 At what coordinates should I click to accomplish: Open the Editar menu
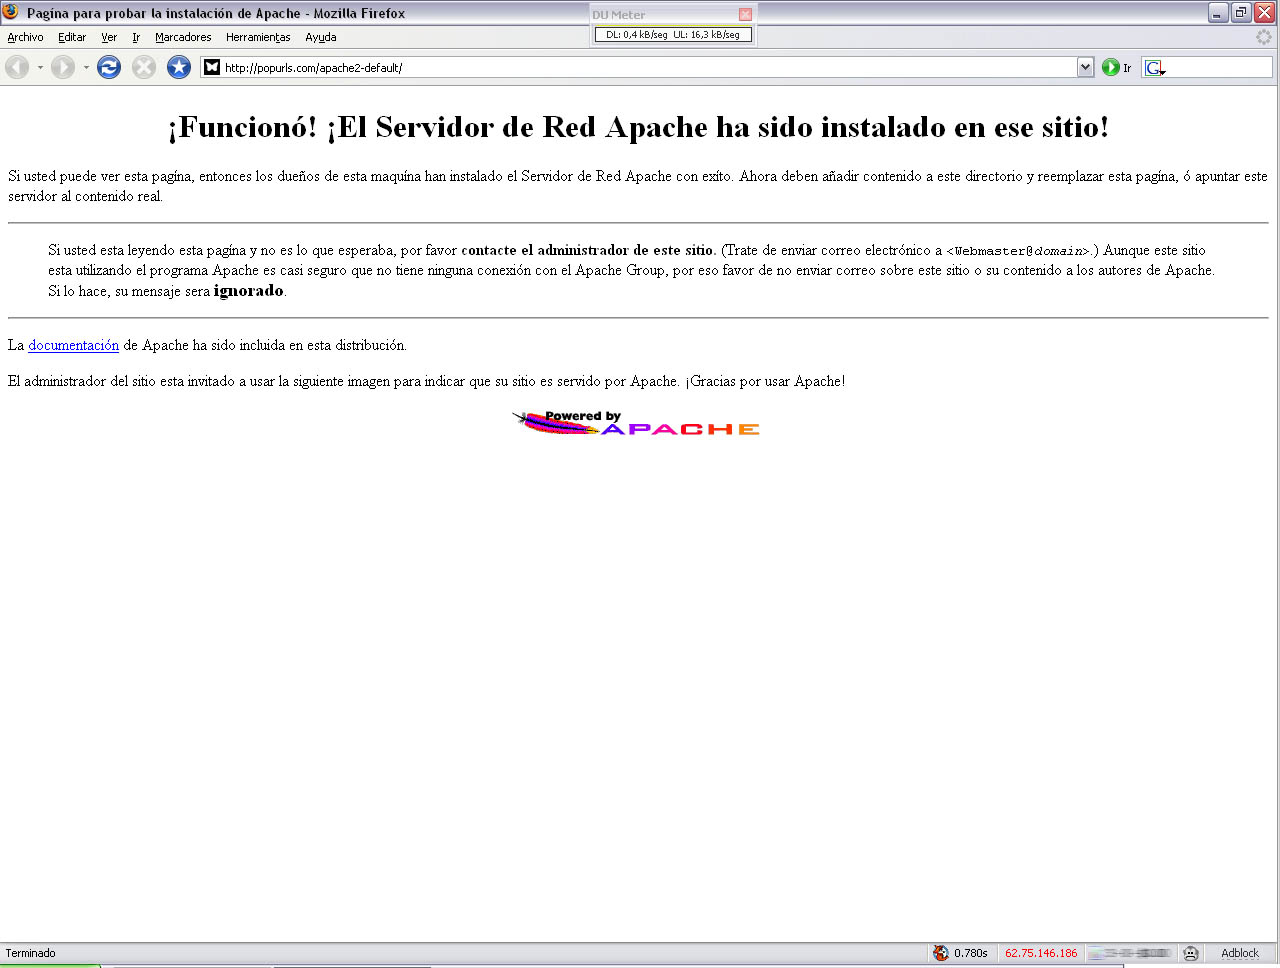click(x=72, y=37)
